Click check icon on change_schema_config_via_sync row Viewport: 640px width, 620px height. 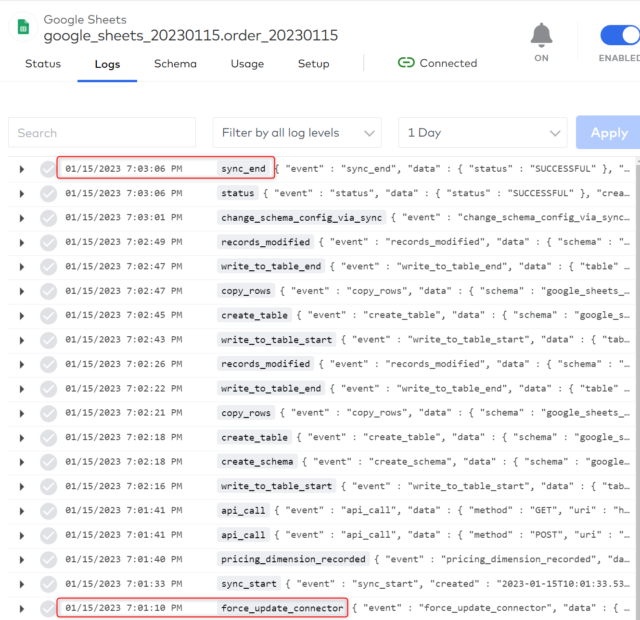click(x=48, y=218)
